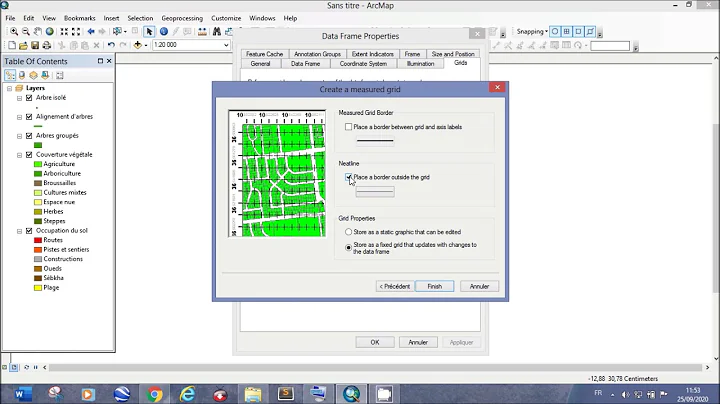
Task: Create a new map document
Action: (x=12, y=45)
